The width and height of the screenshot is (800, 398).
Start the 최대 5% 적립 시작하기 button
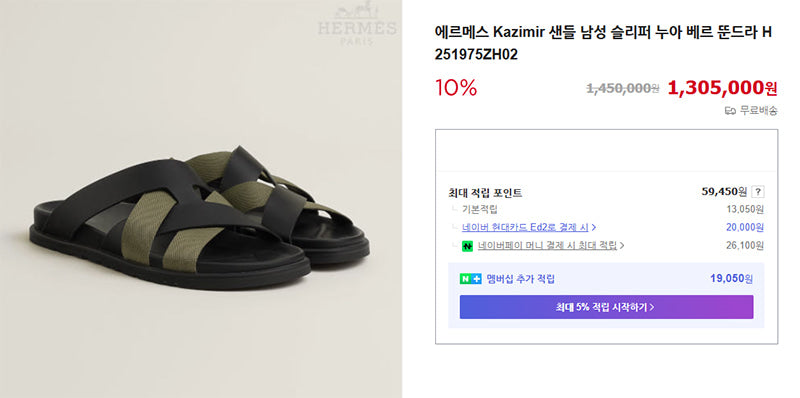click(x=606, y=307)
